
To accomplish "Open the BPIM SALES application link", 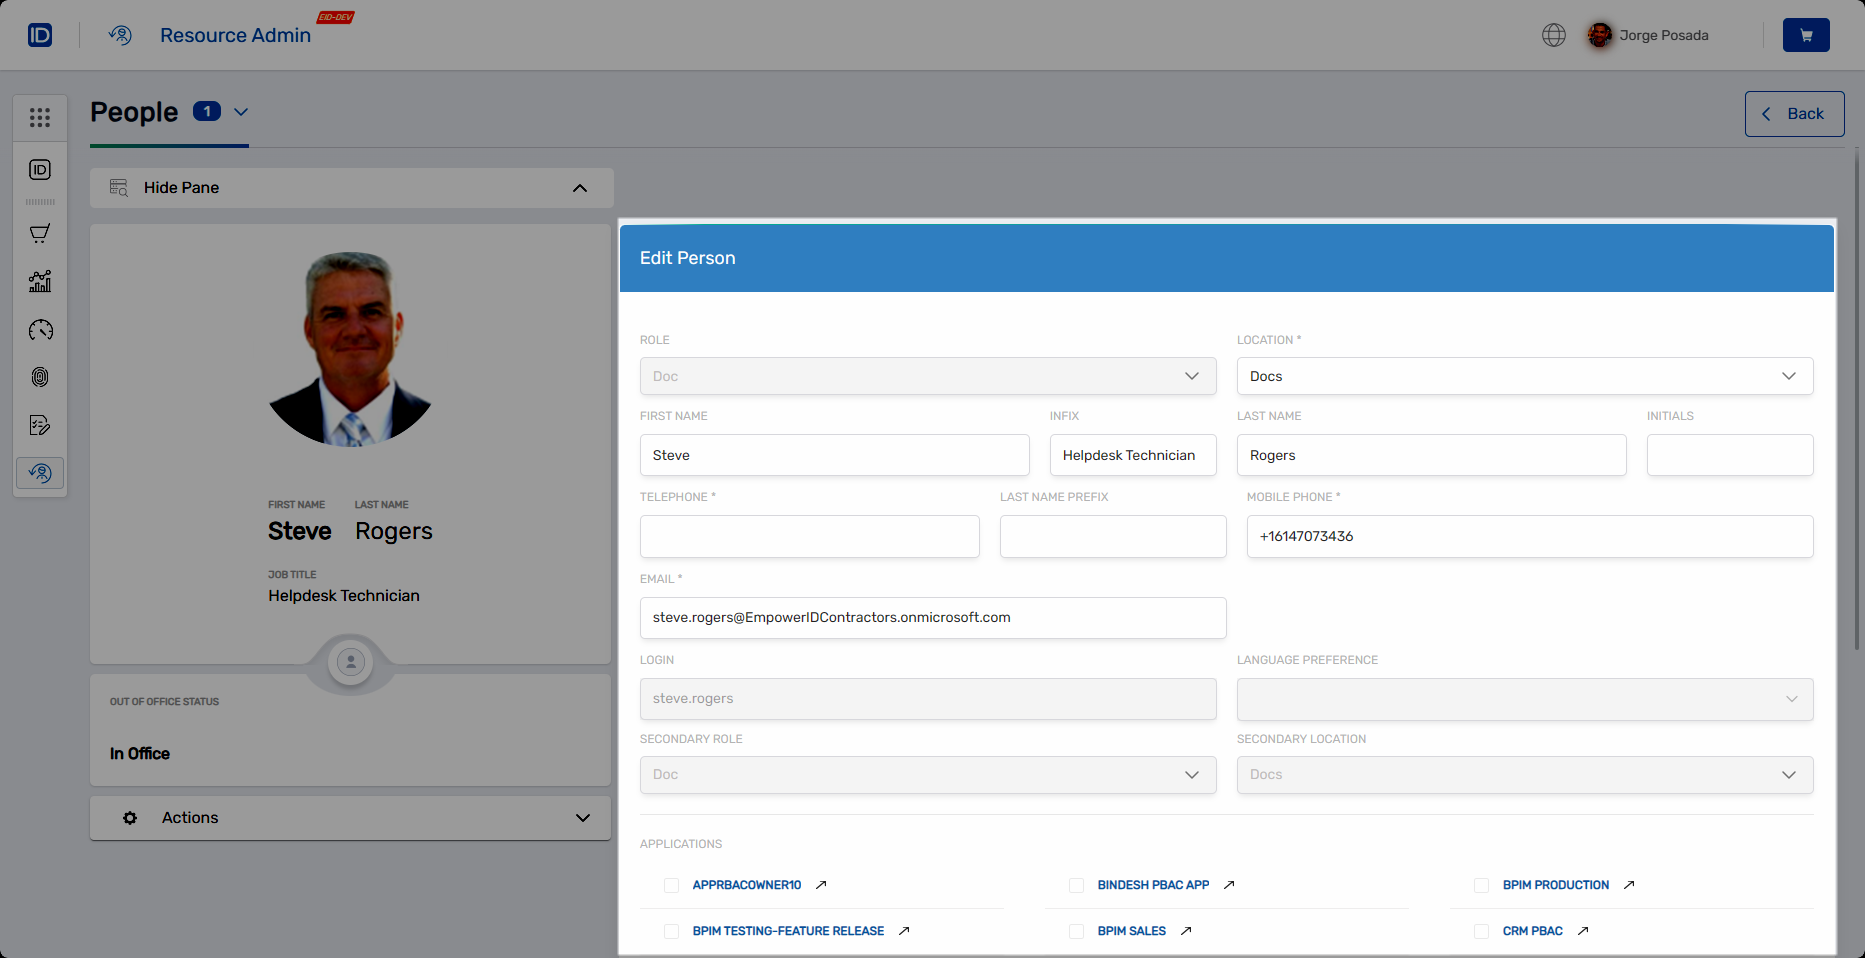I will coord(1131,931).
